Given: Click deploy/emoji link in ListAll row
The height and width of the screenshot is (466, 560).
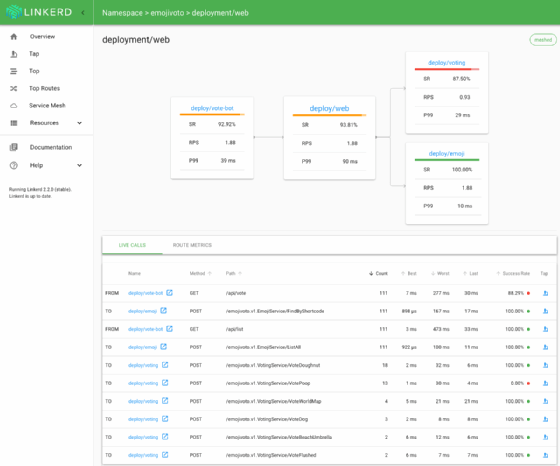Looking at the screenshot, I should 142,347.
